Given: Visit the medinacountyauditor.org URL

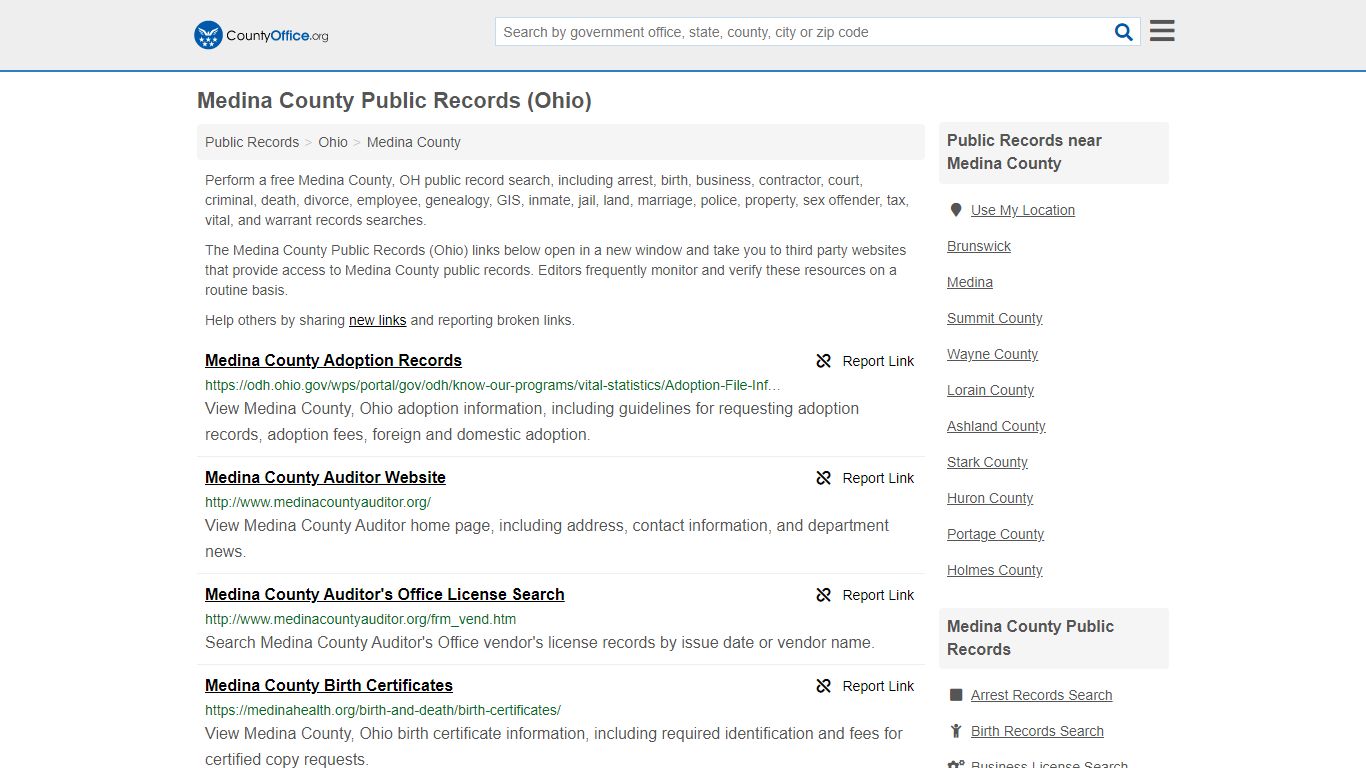Looking at the screenshot, I should coord(318,502).
